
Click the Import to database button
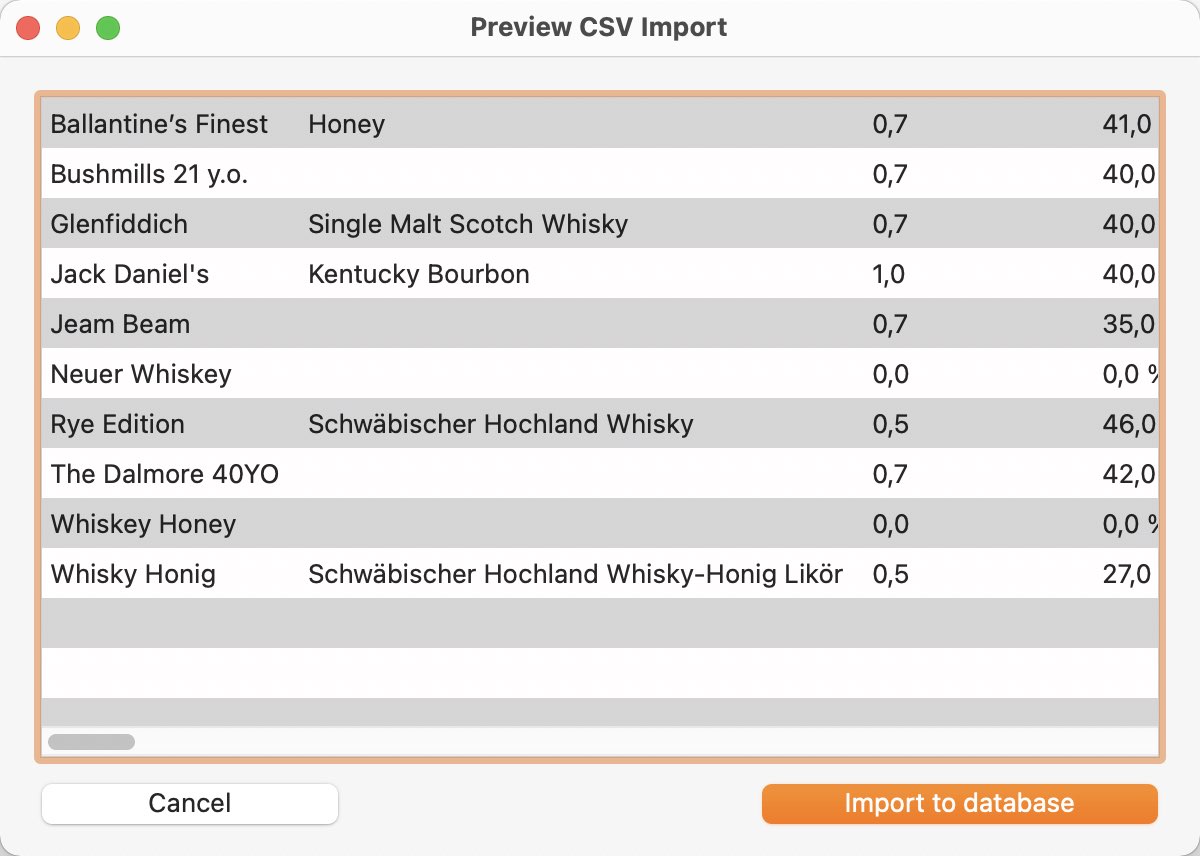click(x=959, y=803)
